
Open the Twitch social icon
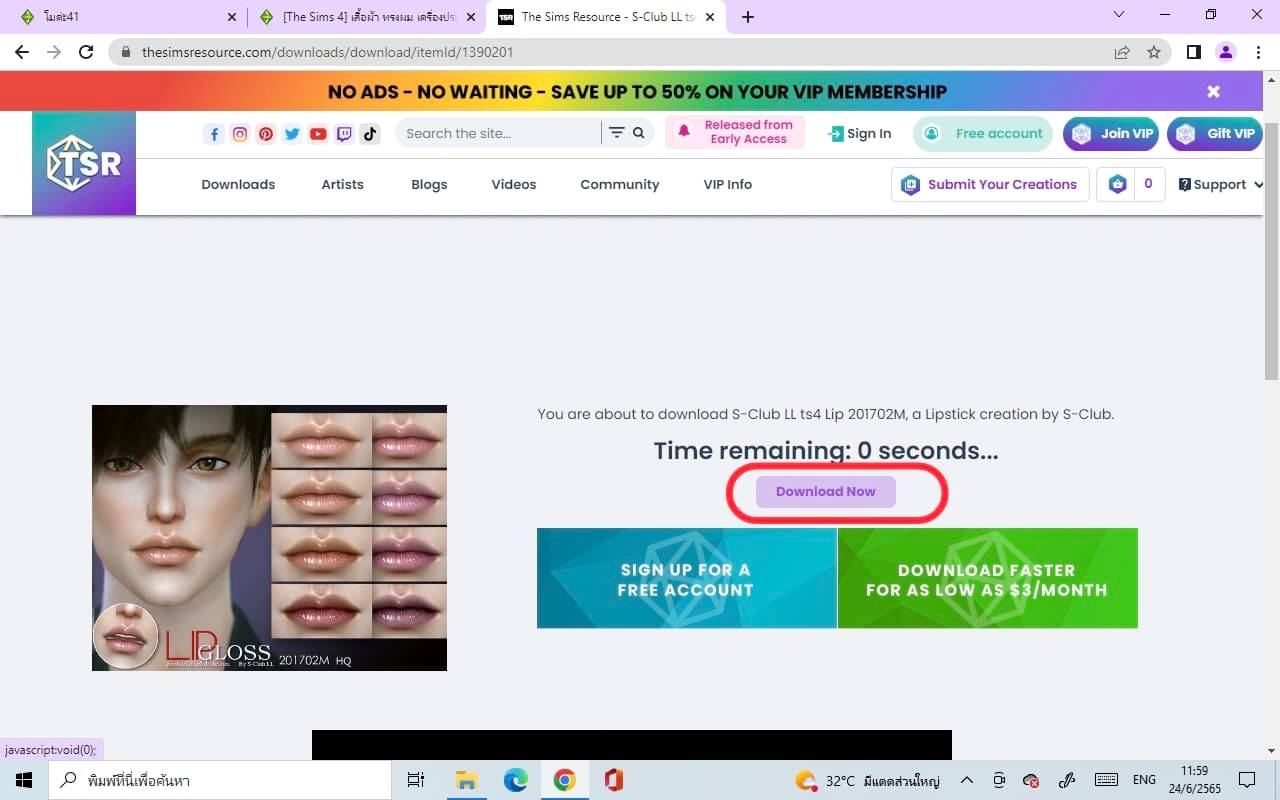pyautogui.click(x=344, y=134)
